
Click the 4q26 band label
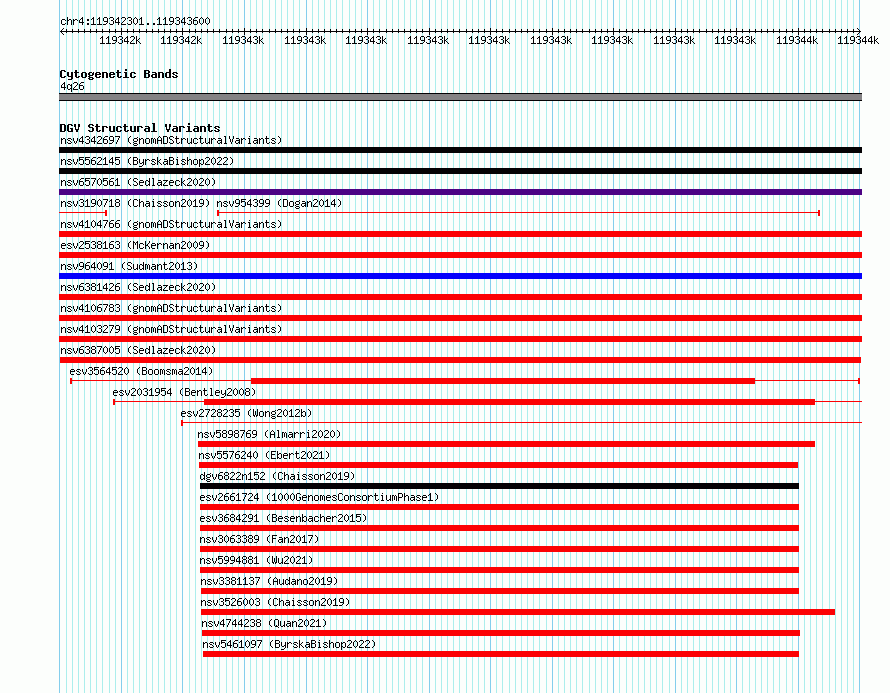click(72, 86)
